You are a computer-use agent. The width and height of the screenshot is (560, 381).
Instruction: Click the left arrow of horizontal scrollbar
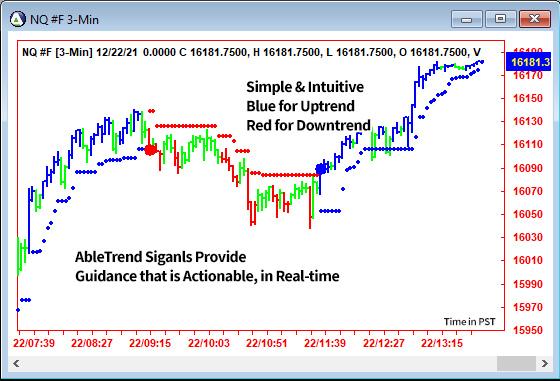click(16, 364)
